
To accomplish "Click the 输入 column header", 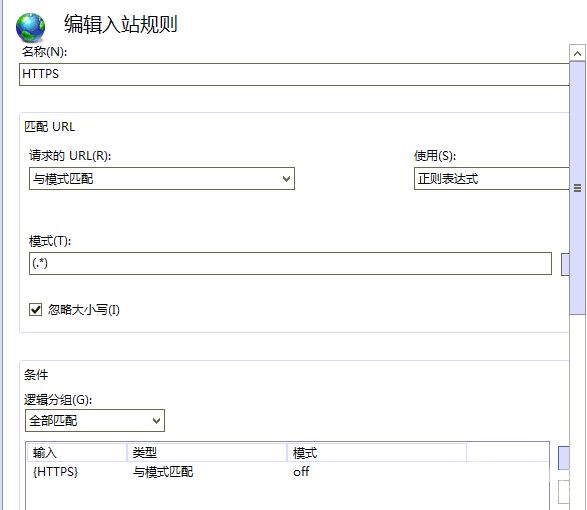I will tap(77, 453).
